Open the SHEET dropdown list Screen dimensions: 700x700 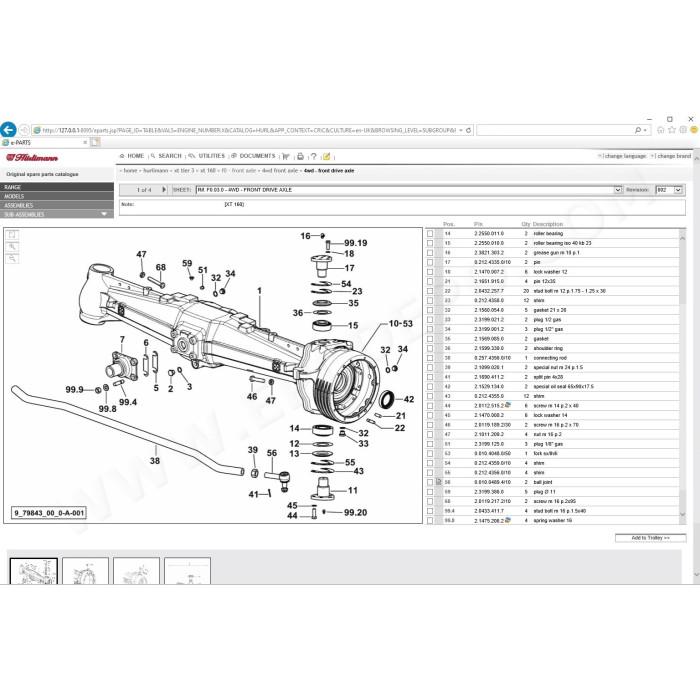pyautogui.click(x=618, y=190)
